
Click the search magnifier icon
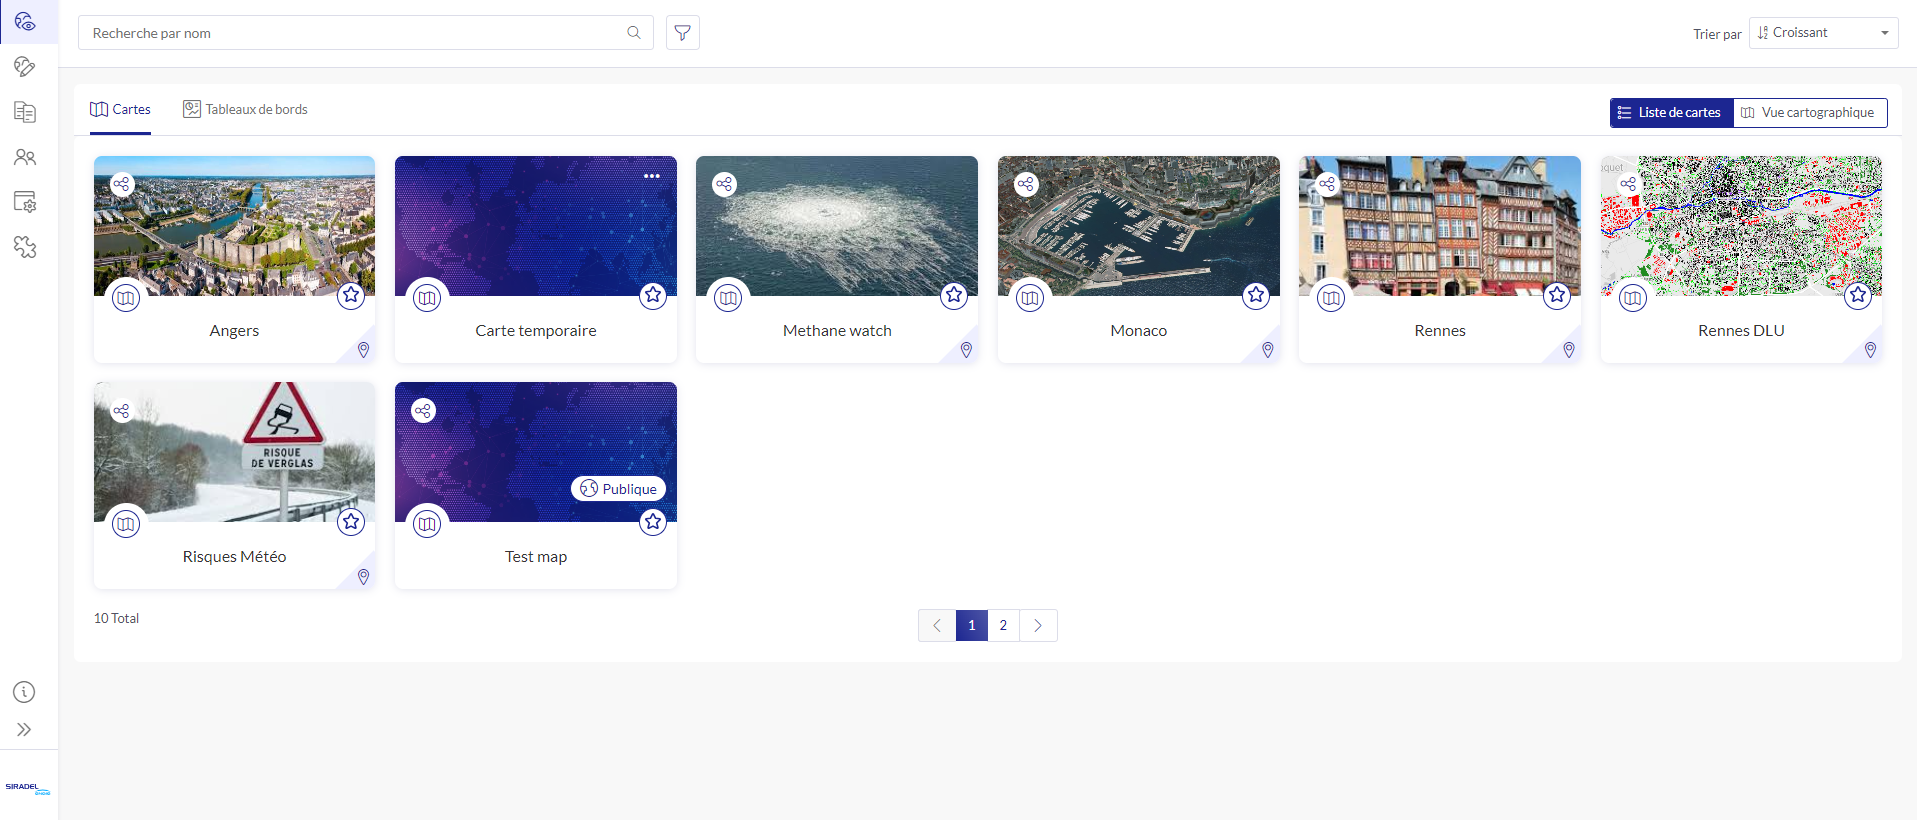click(x=634, y=33)
